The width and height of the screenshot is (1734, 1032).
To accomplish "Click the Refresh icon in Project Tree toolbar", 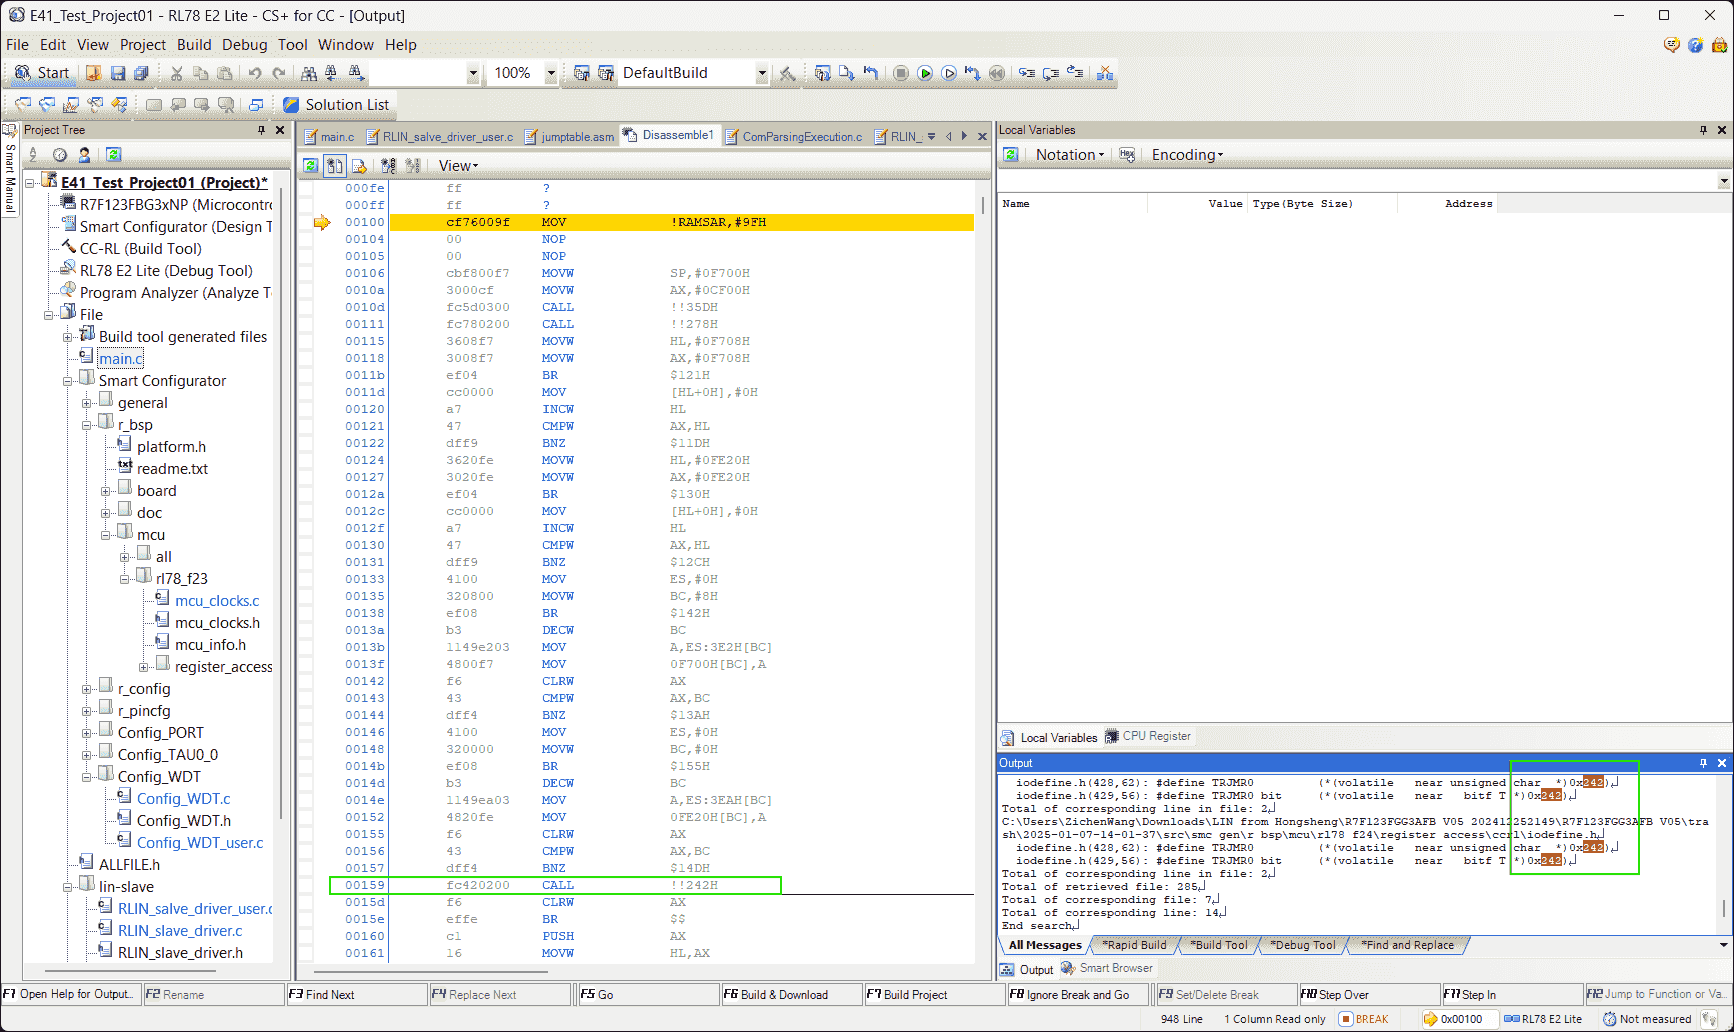I will 114,155.
